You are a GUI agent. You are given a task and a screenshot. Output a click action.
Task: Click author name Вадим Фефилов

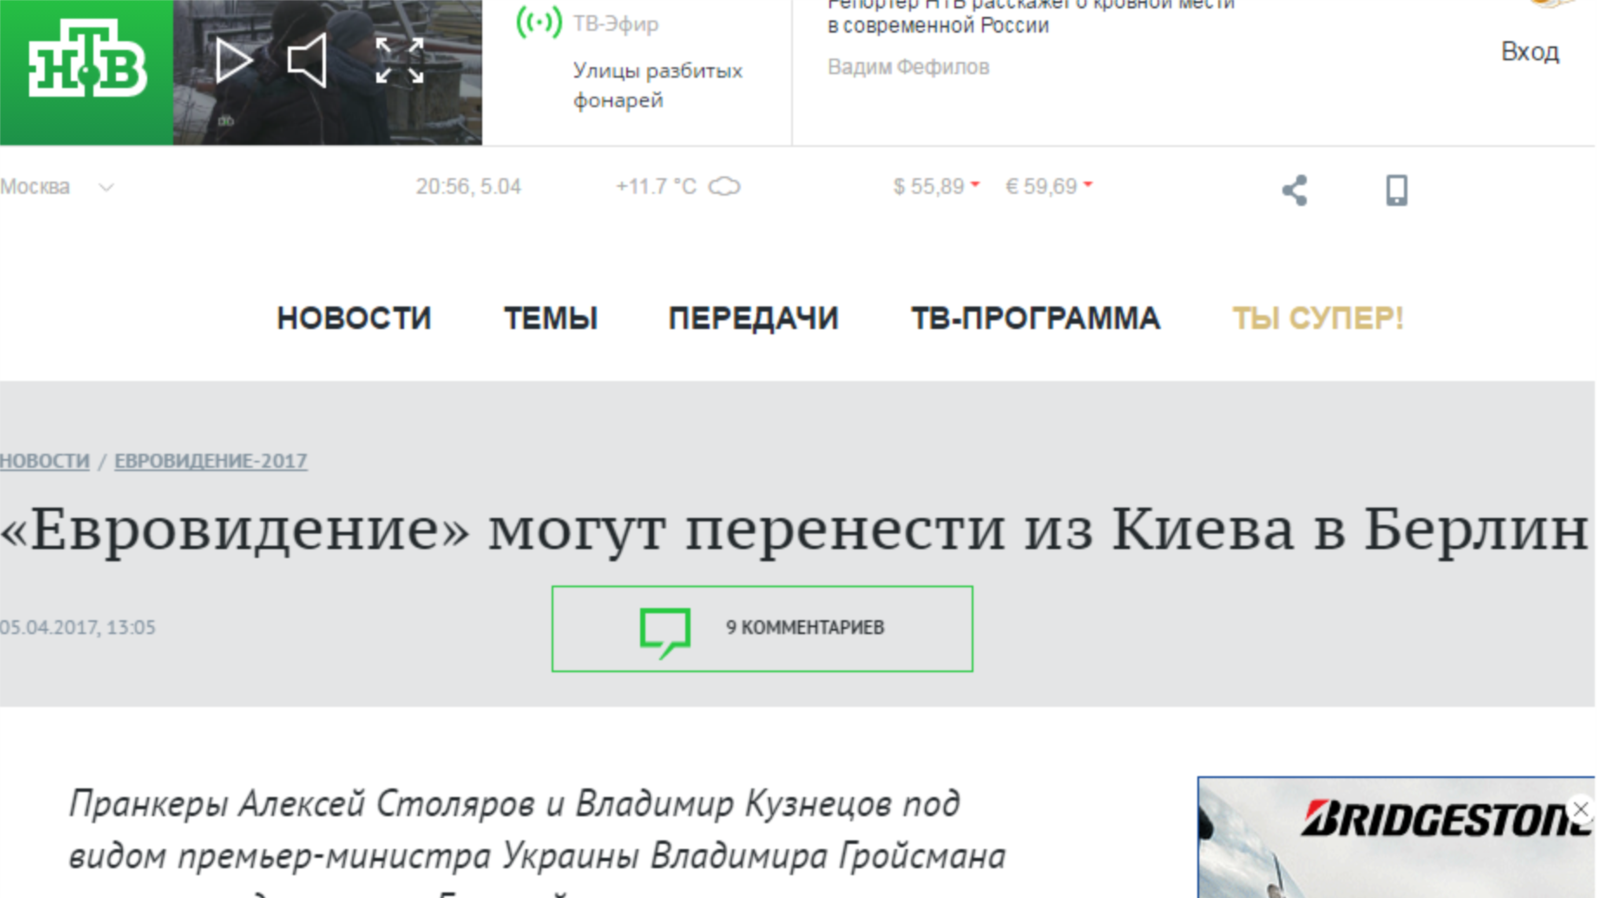click(908, 67)
